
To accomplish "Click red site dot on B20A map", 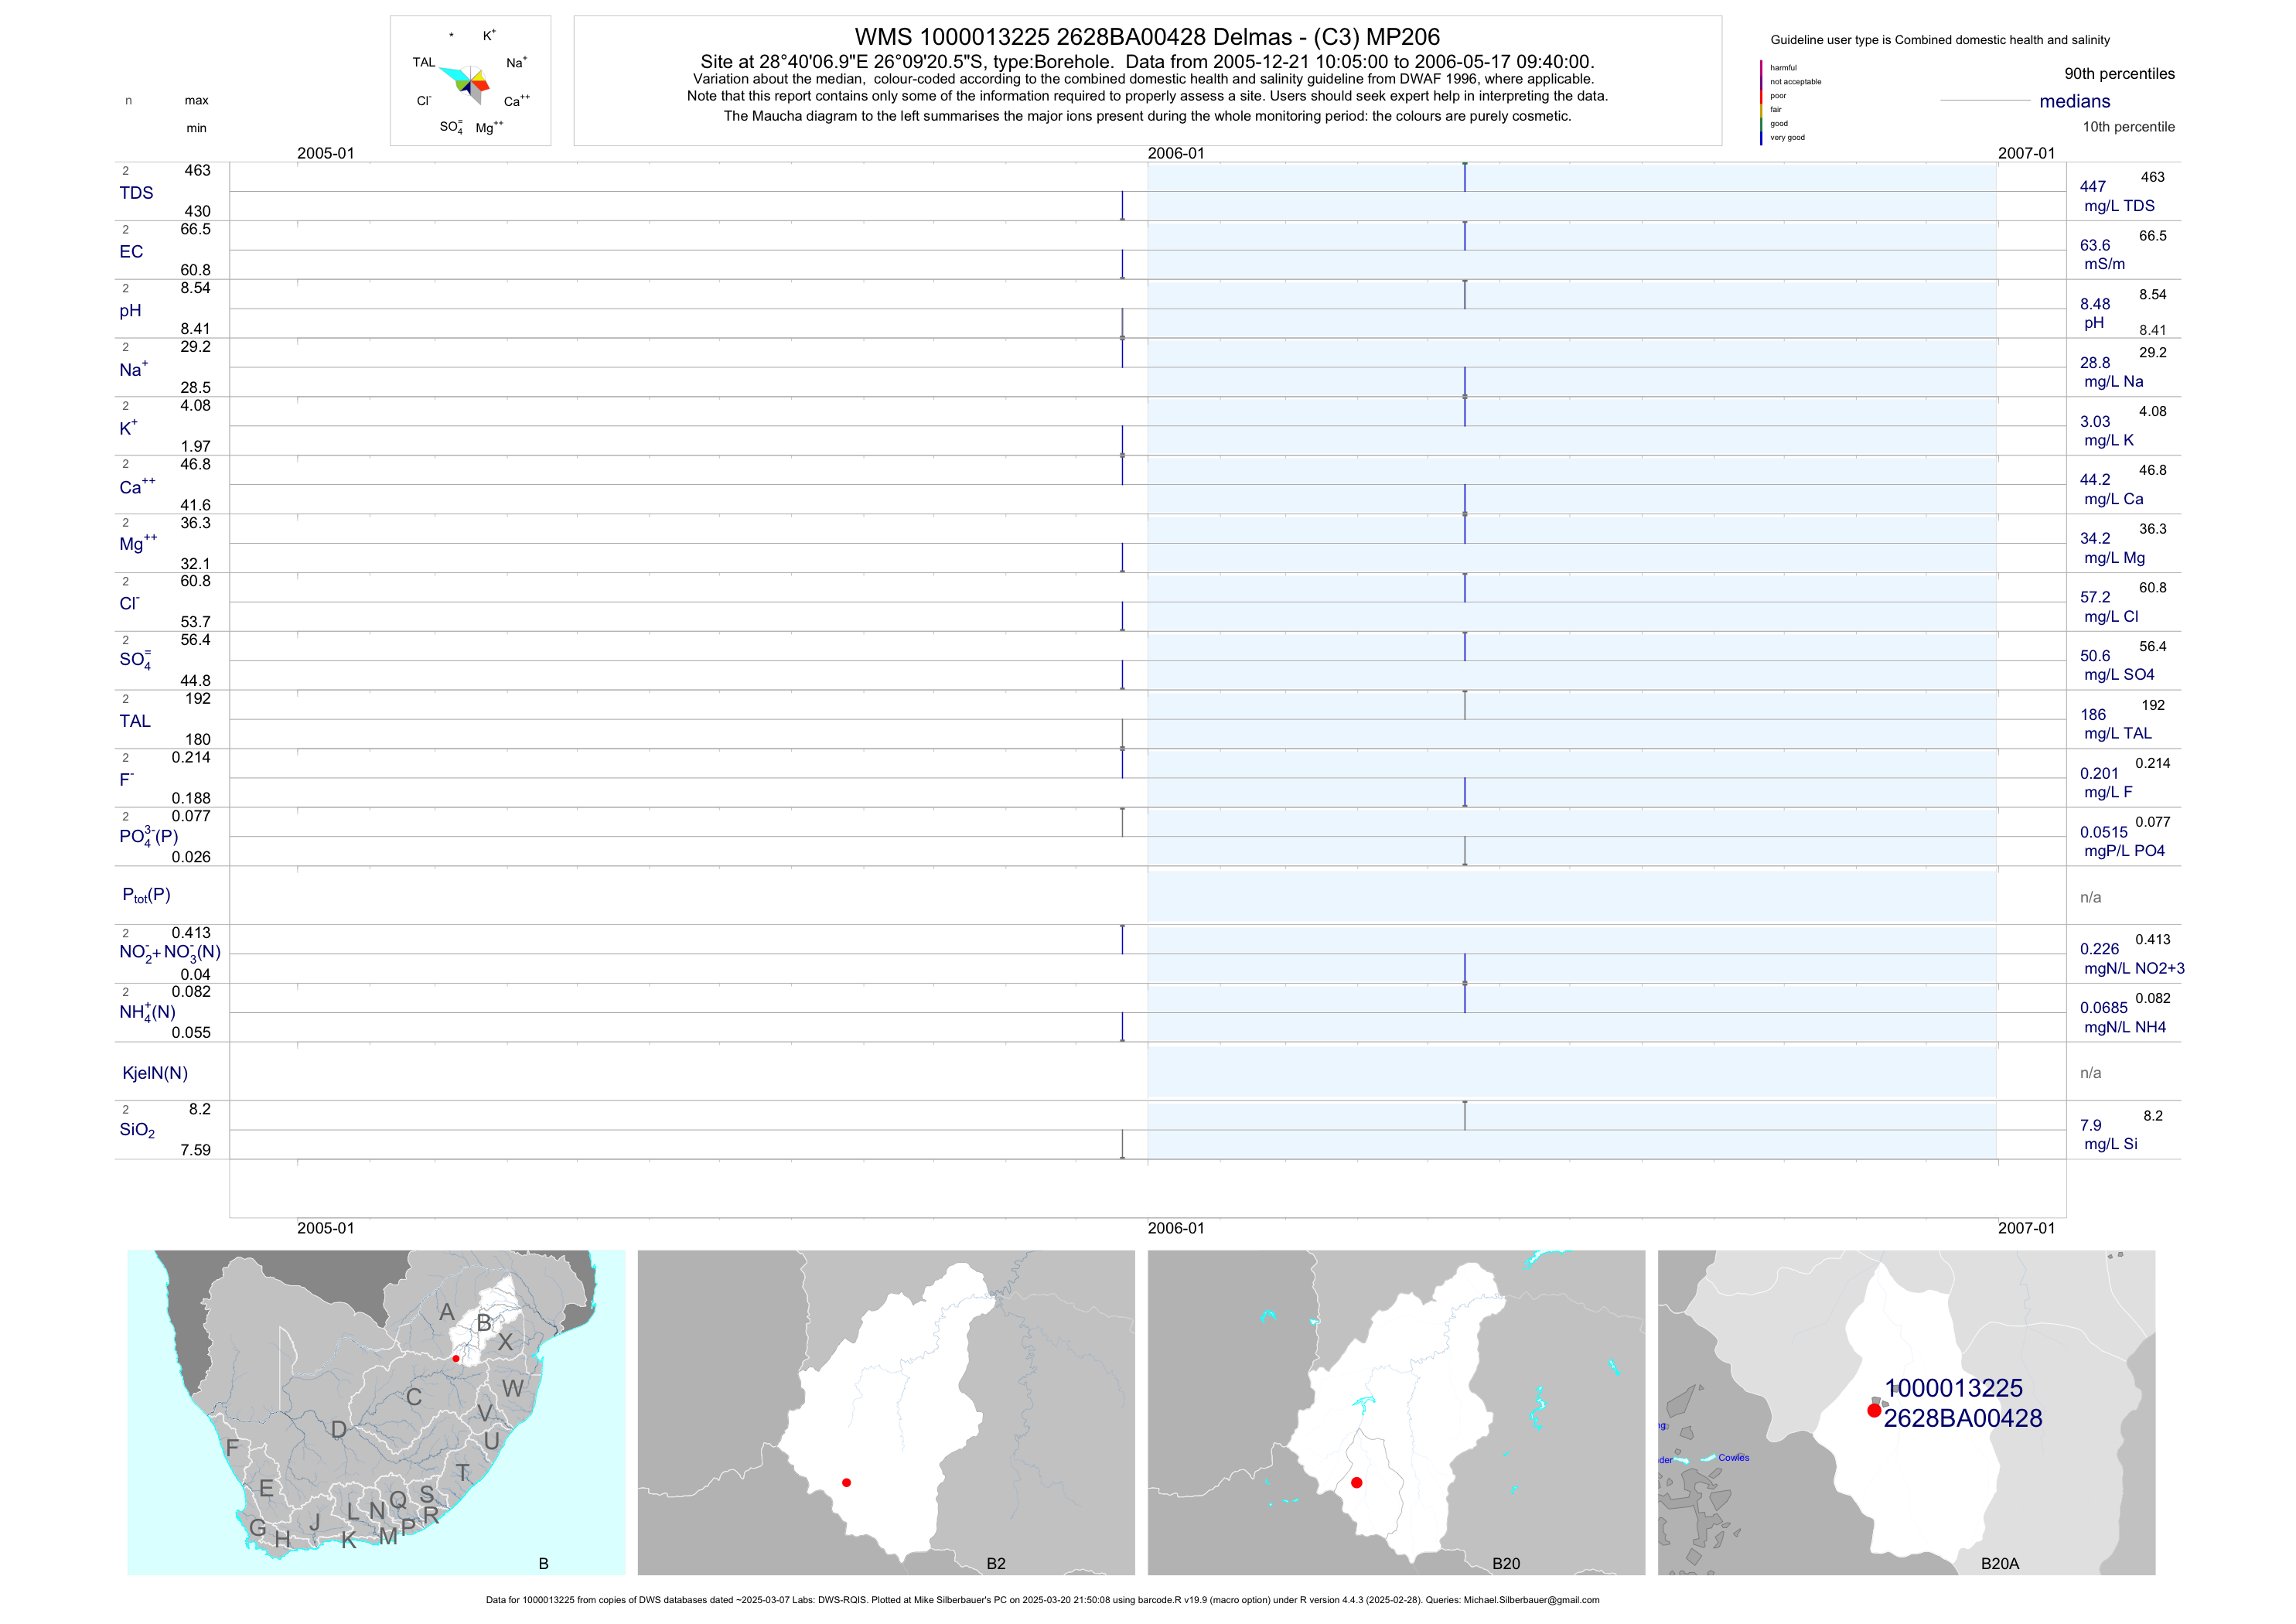I will point(1874,1410).
